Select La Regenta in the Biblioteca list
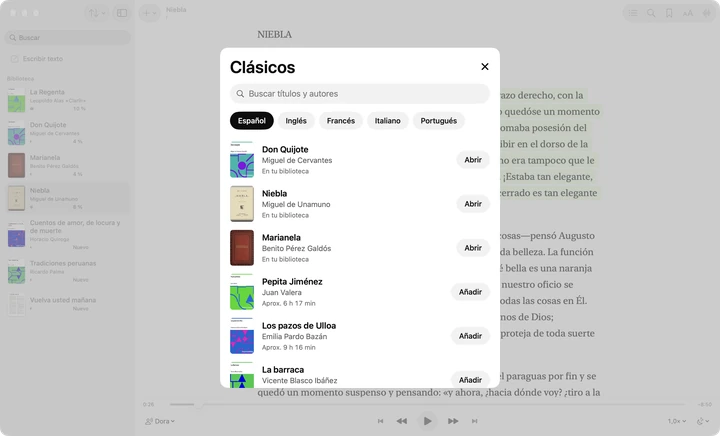The width and height of the screenshot is (720, 436). pyautogui.click(x=68, y=100)
